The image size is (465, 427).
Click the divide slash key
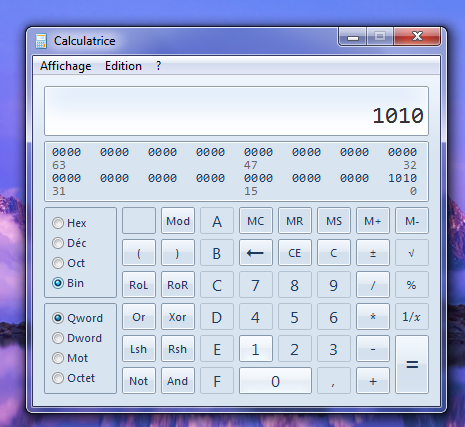(373, 285)
